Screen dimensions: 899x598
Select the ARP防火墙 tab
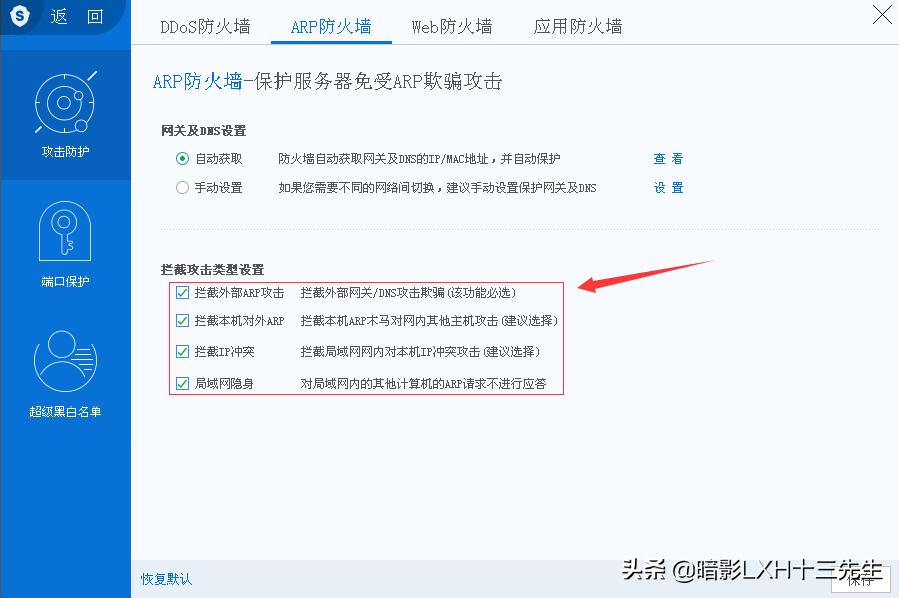point(331,27)
